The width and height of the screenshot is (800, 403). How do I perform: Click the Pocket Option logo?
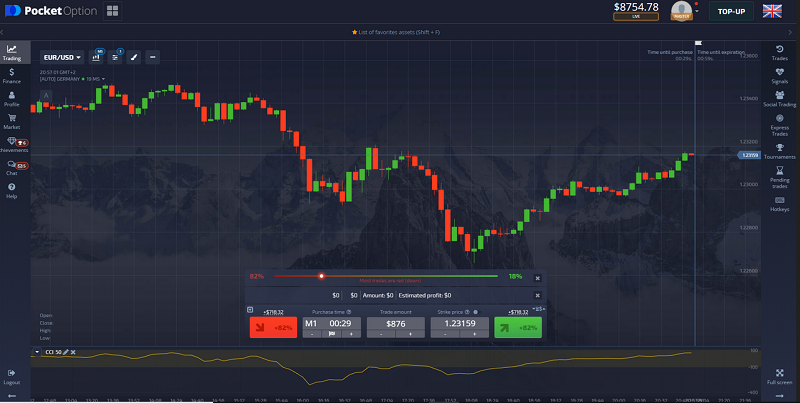tap(51, 11)
